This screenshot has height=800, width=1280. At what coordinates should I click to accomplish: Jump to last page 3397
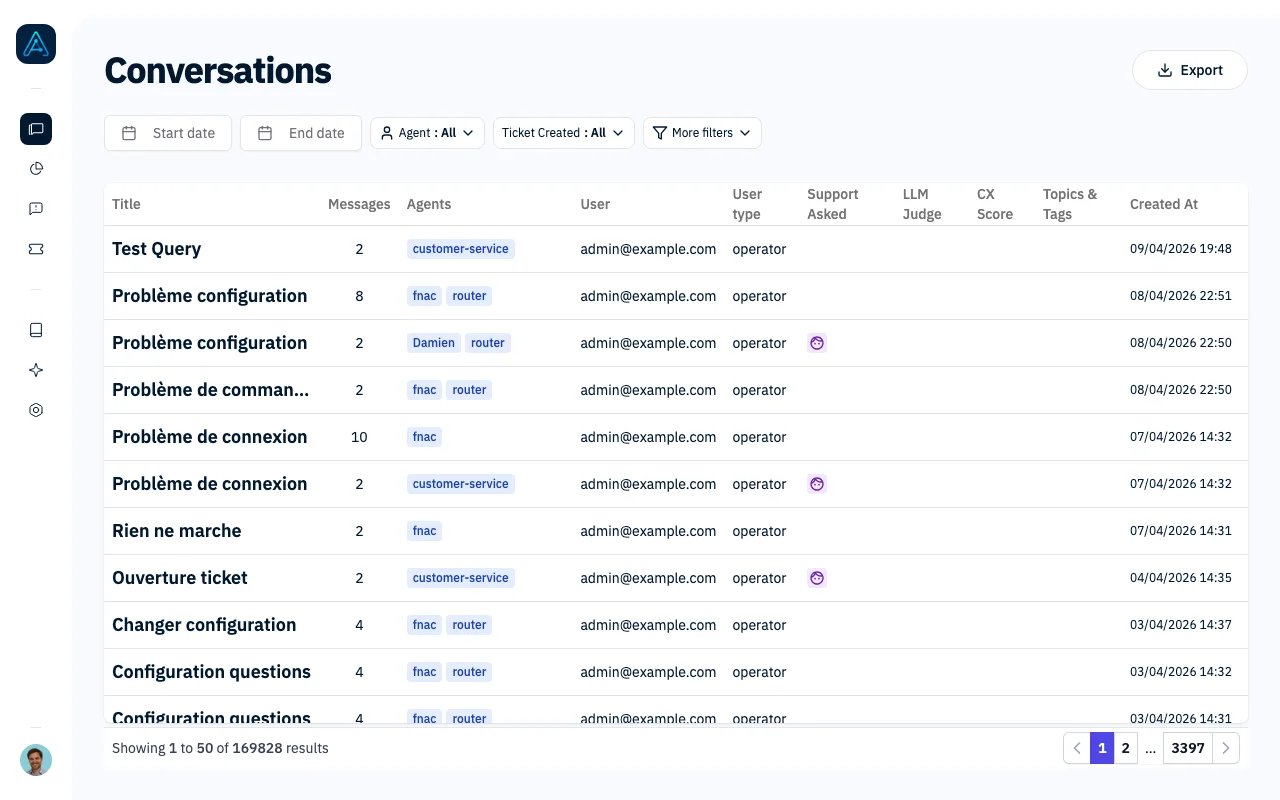click(1188, 748)
